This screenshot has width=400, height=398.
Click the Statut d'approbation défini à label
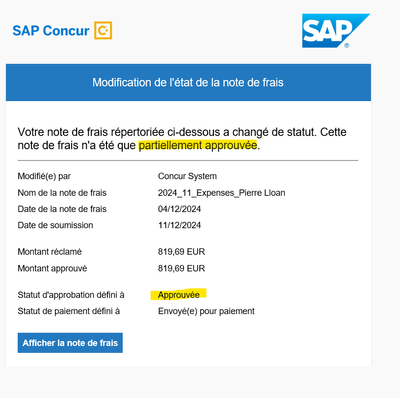point(71,295)
